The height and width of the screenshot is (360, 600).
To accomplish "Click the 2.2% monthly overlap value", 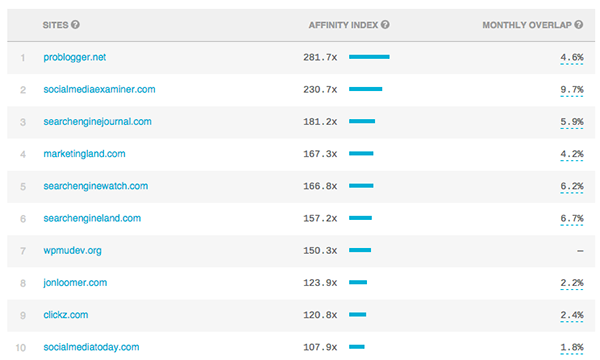I will (572, 283).
